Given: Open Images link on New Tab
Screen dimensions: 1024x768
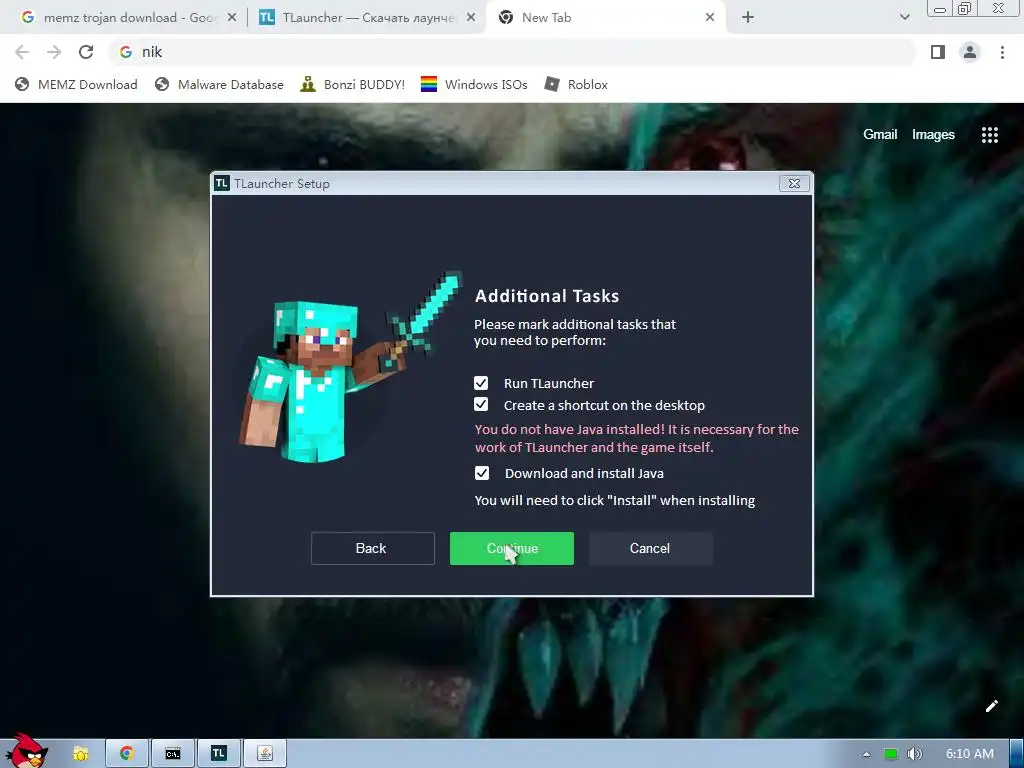Looking at the screenshot, I should 933,135.
